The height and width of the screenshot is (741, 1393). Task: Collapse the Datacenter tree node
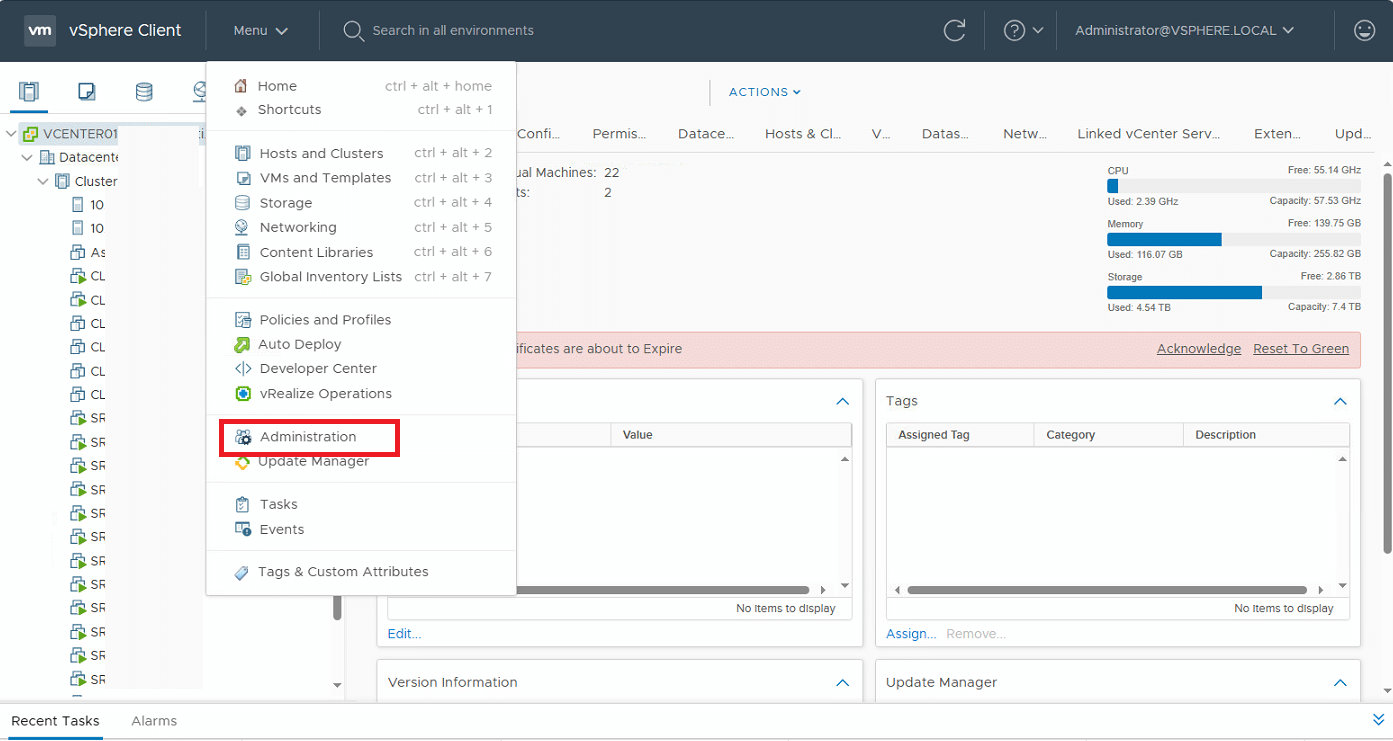(27, 158)
